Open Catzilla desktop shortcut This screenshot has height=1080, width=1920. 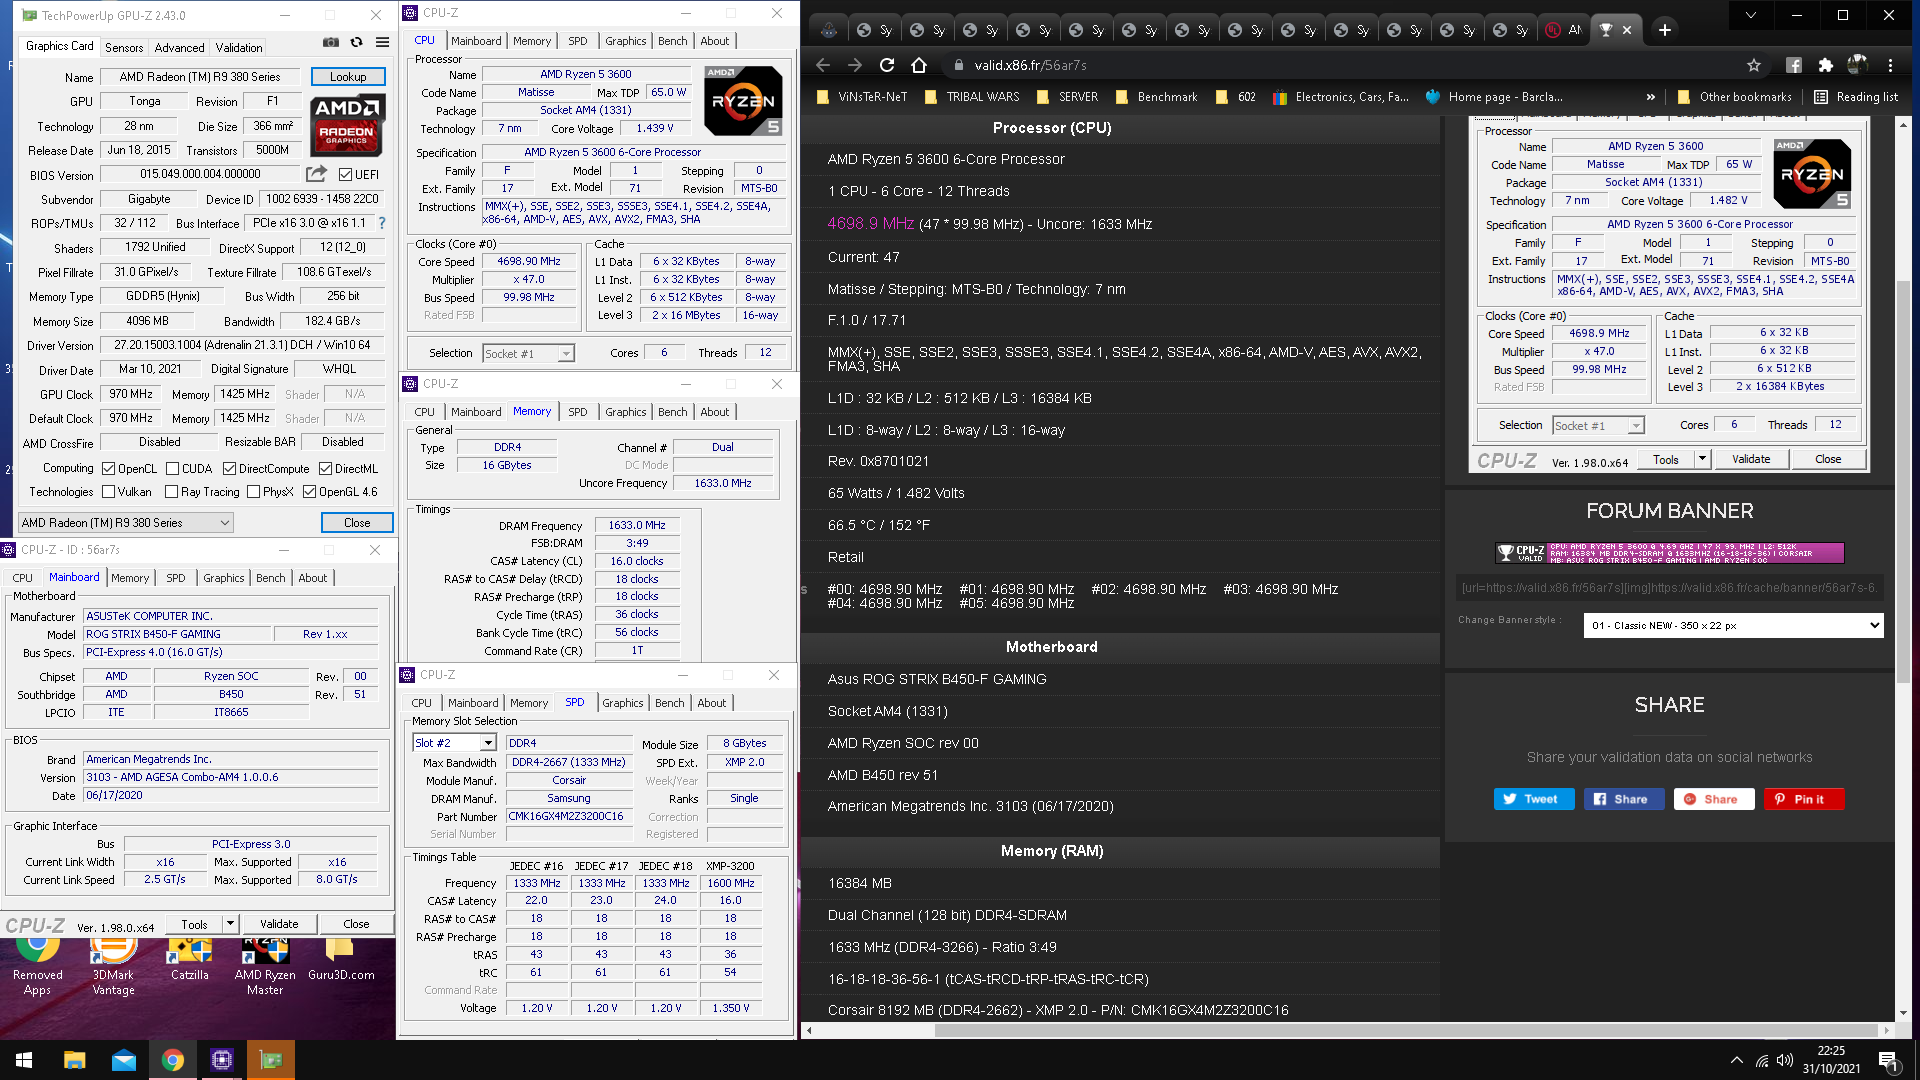(x=190, y=960)
